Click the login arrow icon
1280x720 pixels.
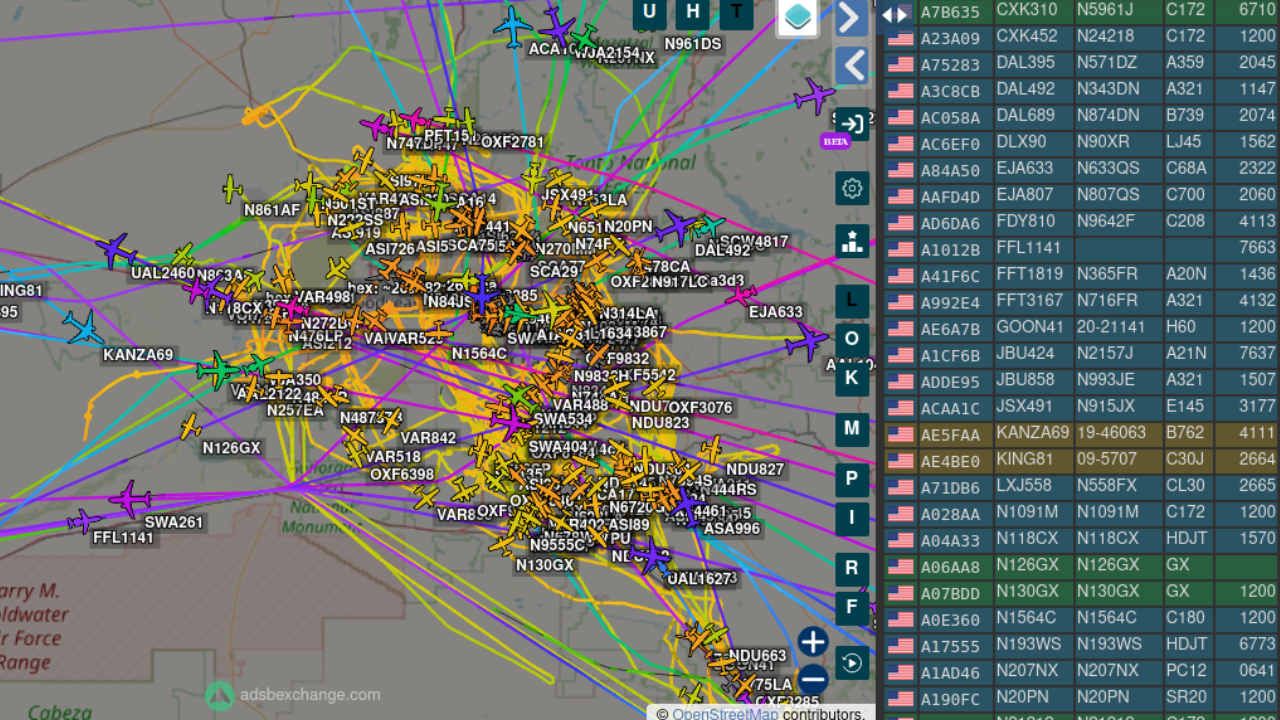point(852,124)
